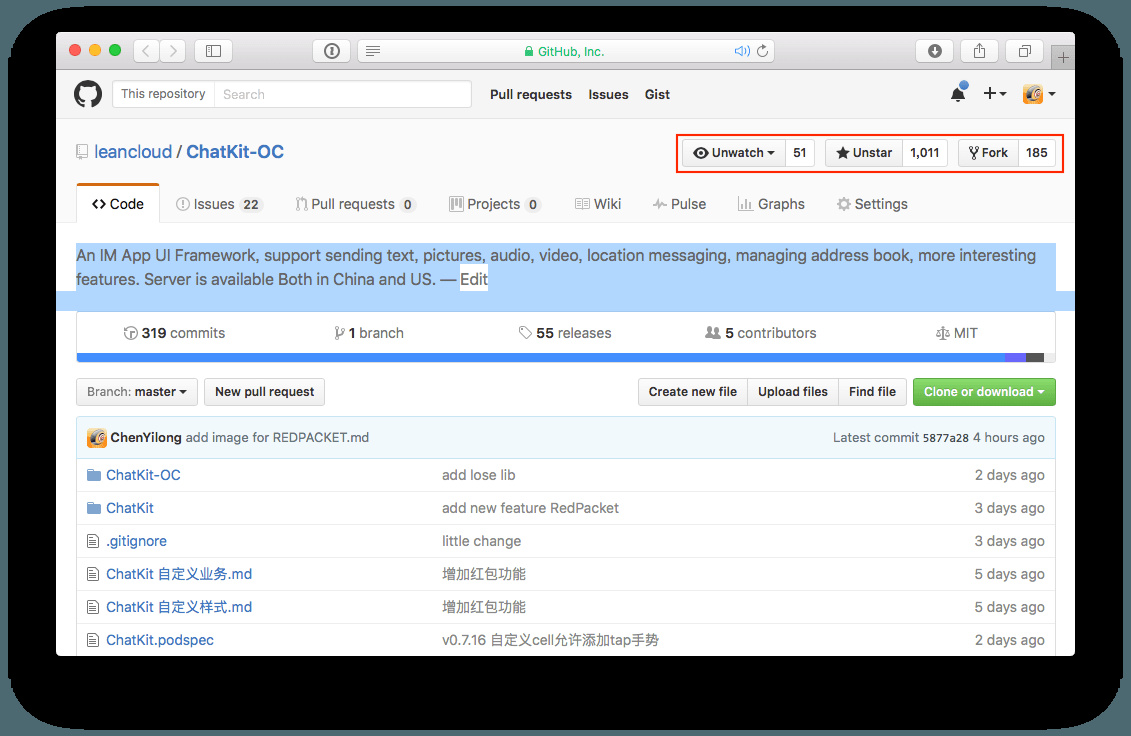View the 185 forks count
Screen dimensions: 1131x736
point(1037,153)
